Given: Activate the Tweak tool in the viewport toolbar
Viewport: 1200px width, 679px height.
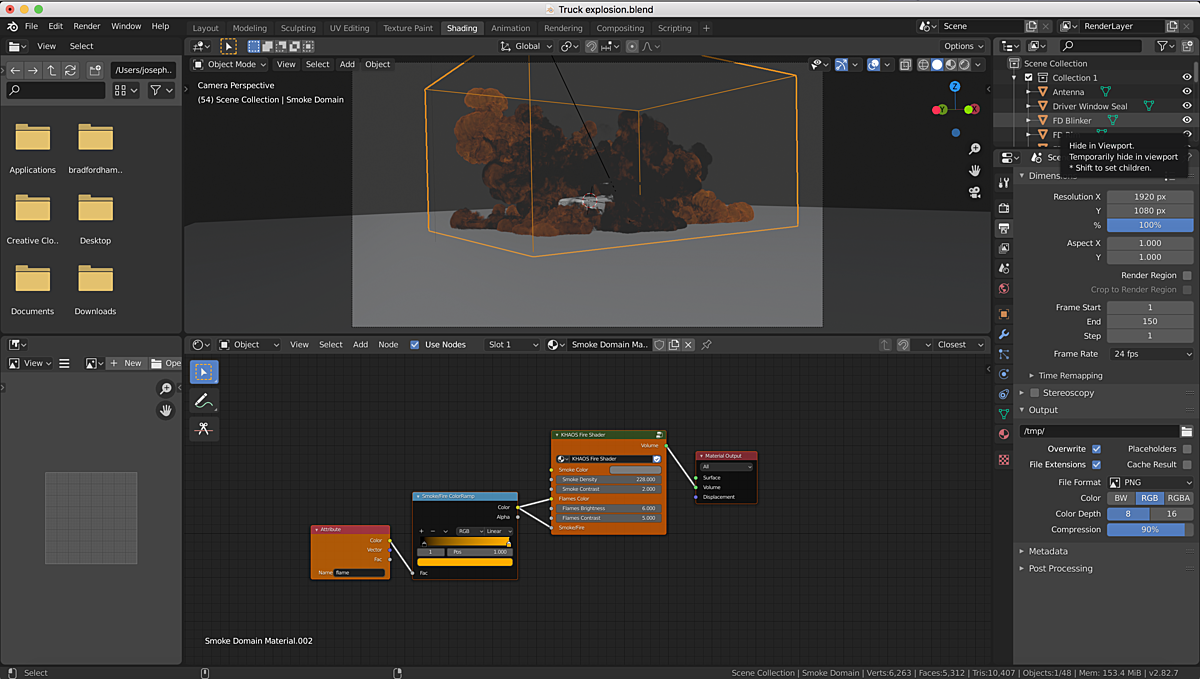Looking at the screenshot, I should [x=203, y=371].
